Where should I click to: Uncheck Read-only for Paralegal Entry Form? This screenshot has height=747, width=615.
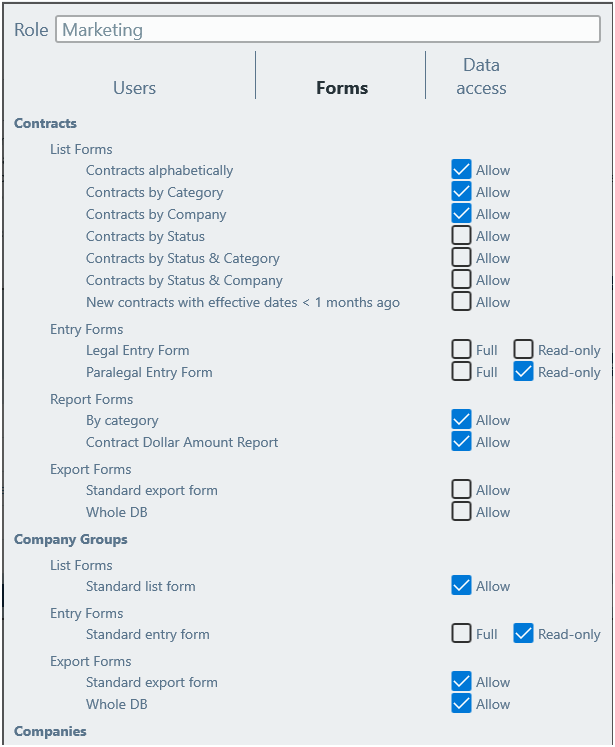[x=524, y=373]
